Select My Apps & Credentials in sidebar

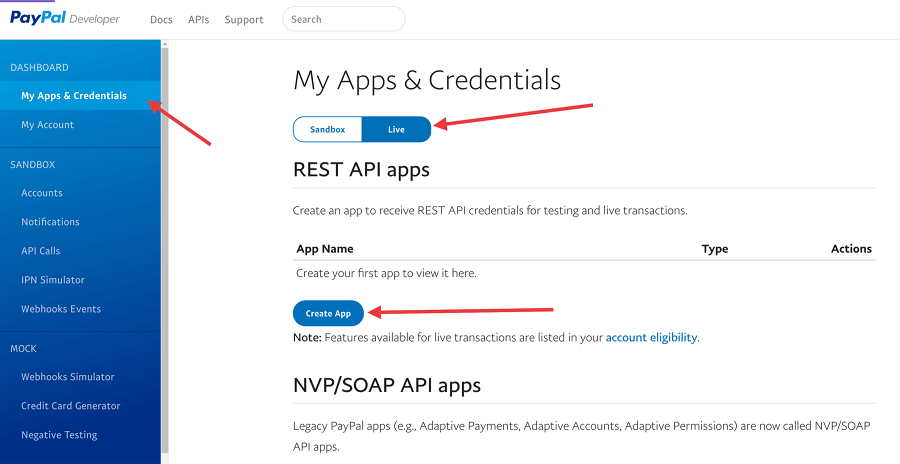click(x=74, y=96)
